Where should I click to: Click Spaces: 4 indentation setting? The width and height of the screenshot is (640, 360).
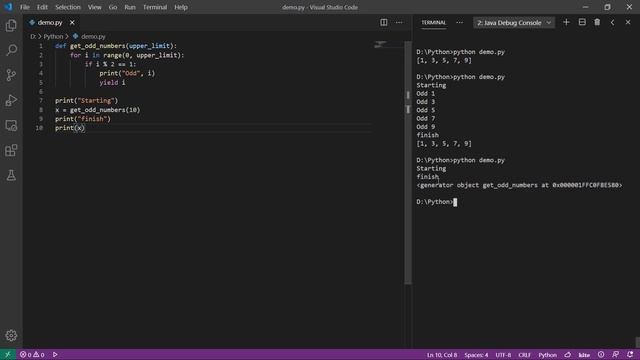coord(476,355)
